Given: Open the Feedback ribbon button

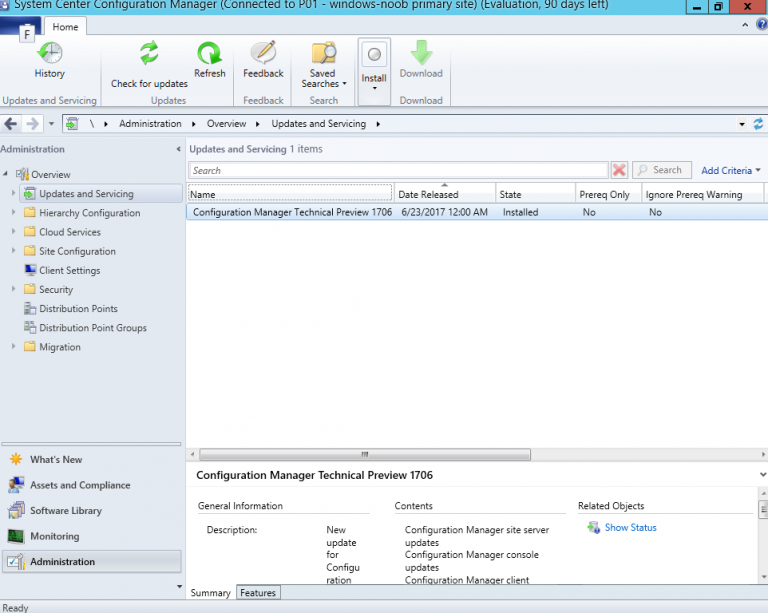Looking at the screenshot, I should click(264, 60).
